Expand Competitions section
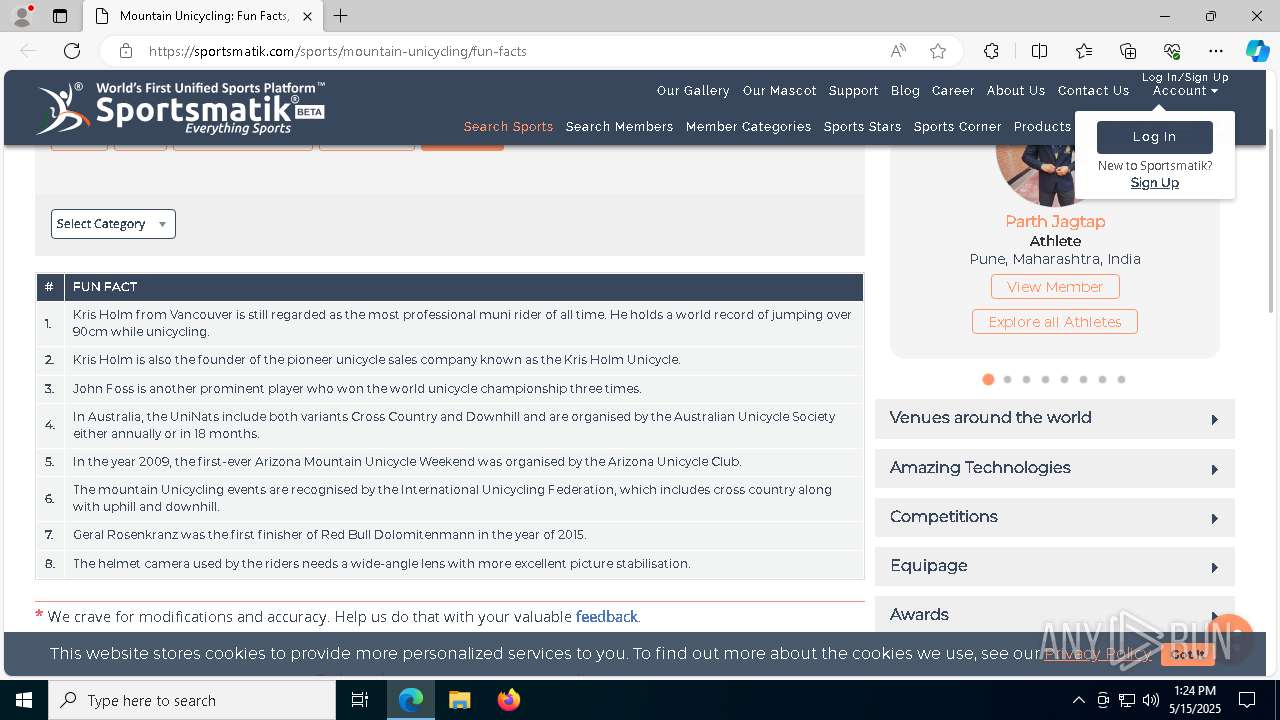The height and width of the screenshot is (720, 1280). 1055,517
